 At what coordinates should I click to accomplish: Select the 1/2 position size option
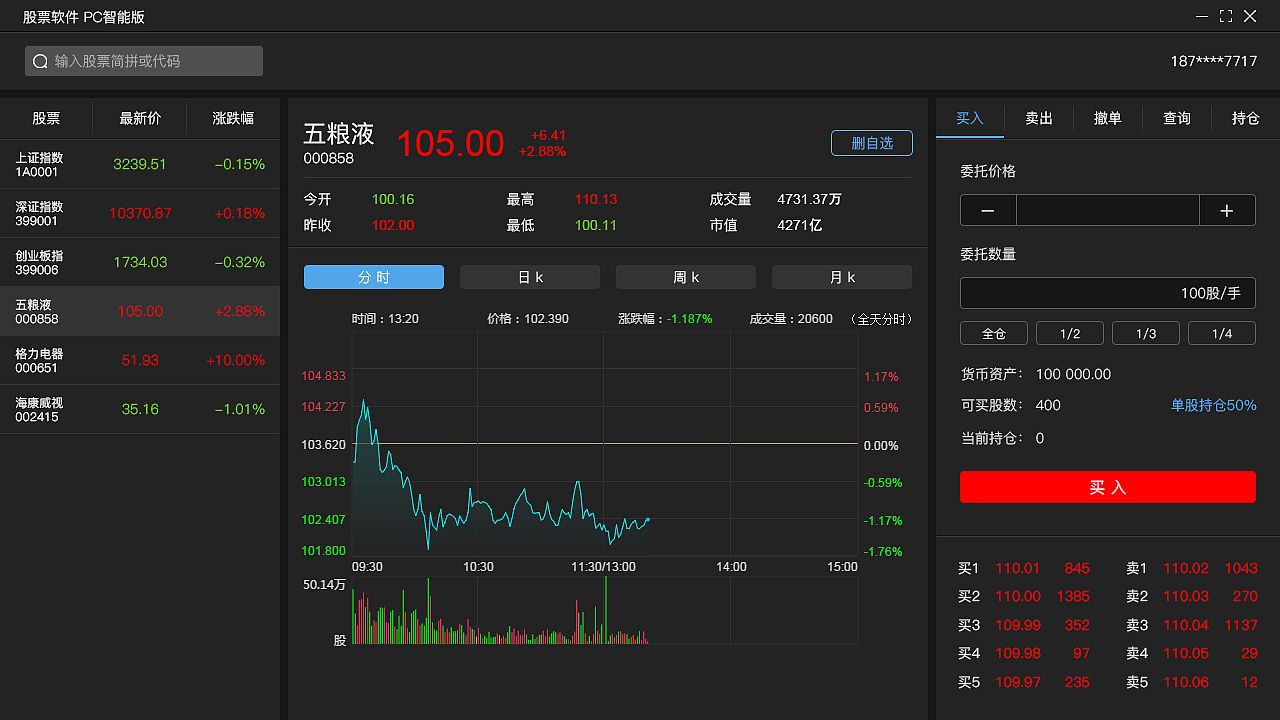[1069, 333]
